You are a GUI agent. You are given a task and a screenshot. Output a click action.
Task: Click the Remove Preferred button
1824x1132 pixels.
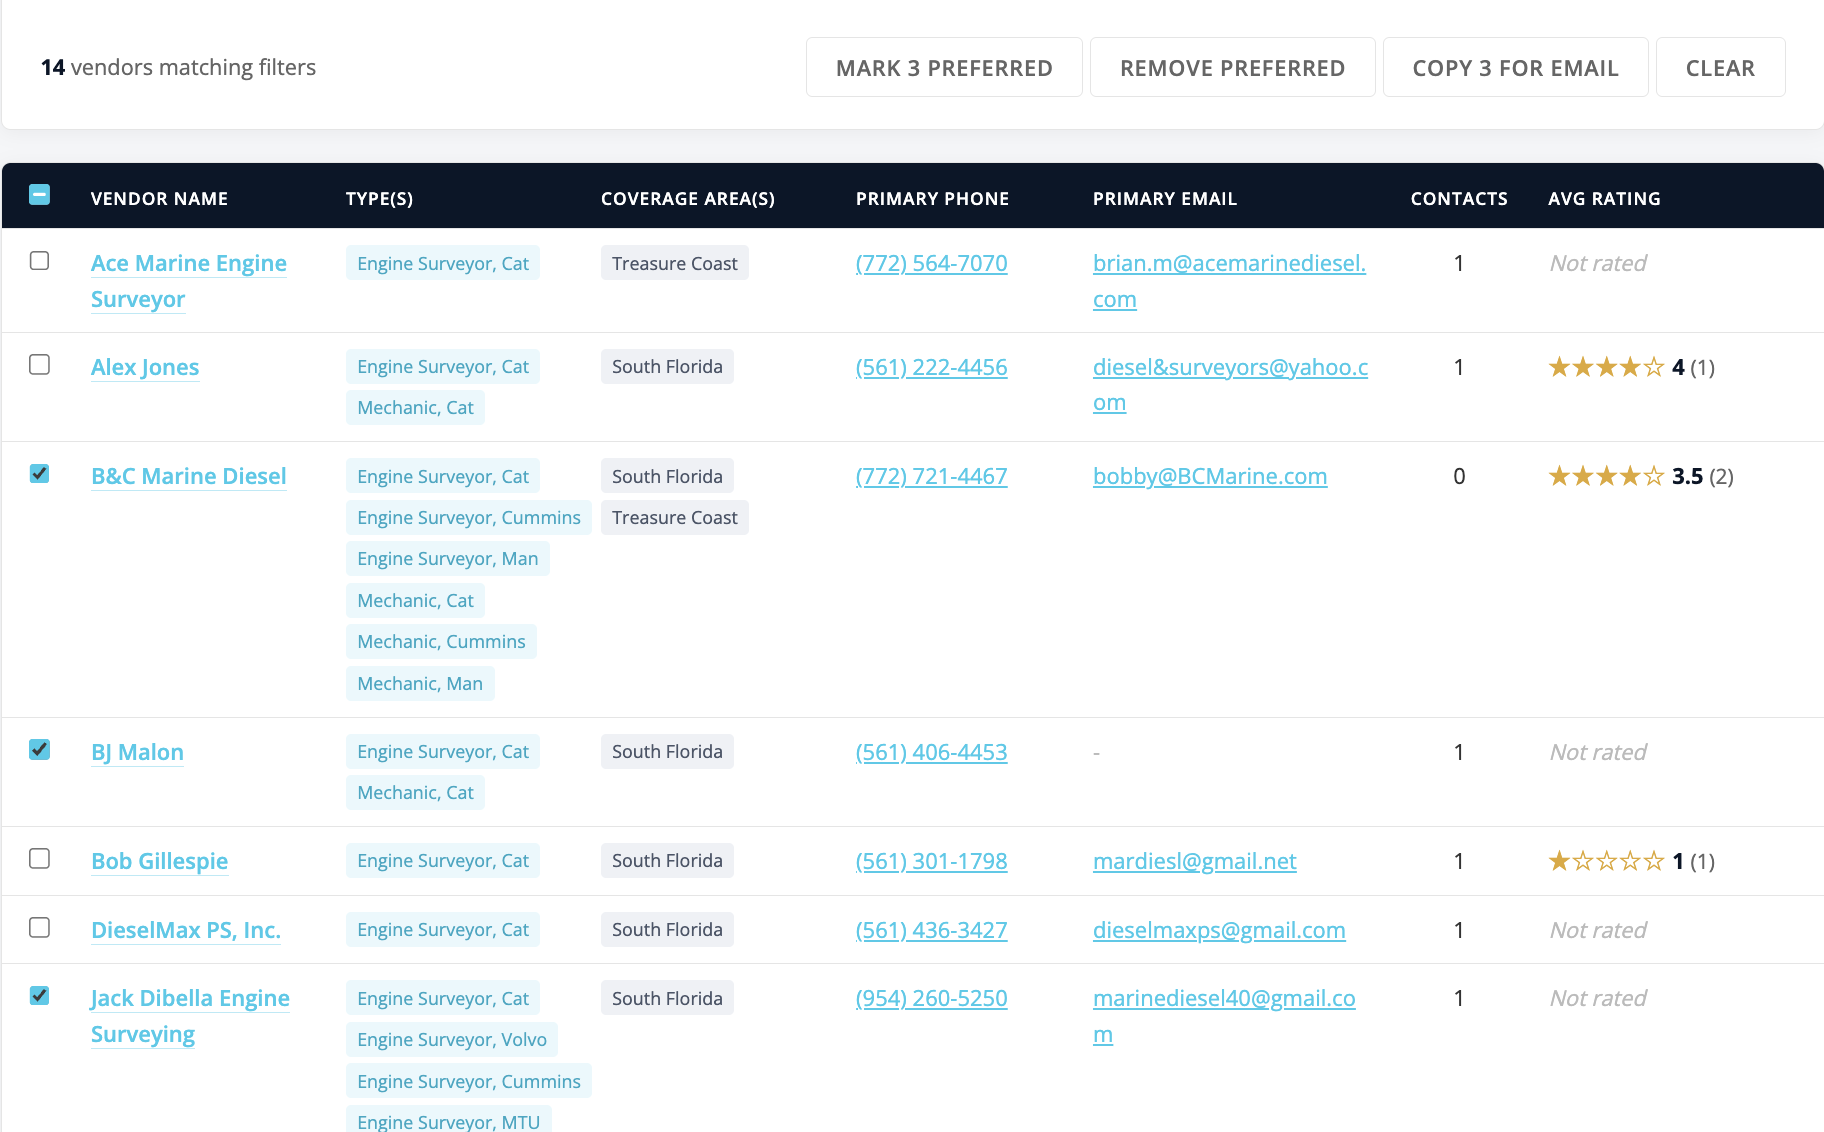point(1232,67)
